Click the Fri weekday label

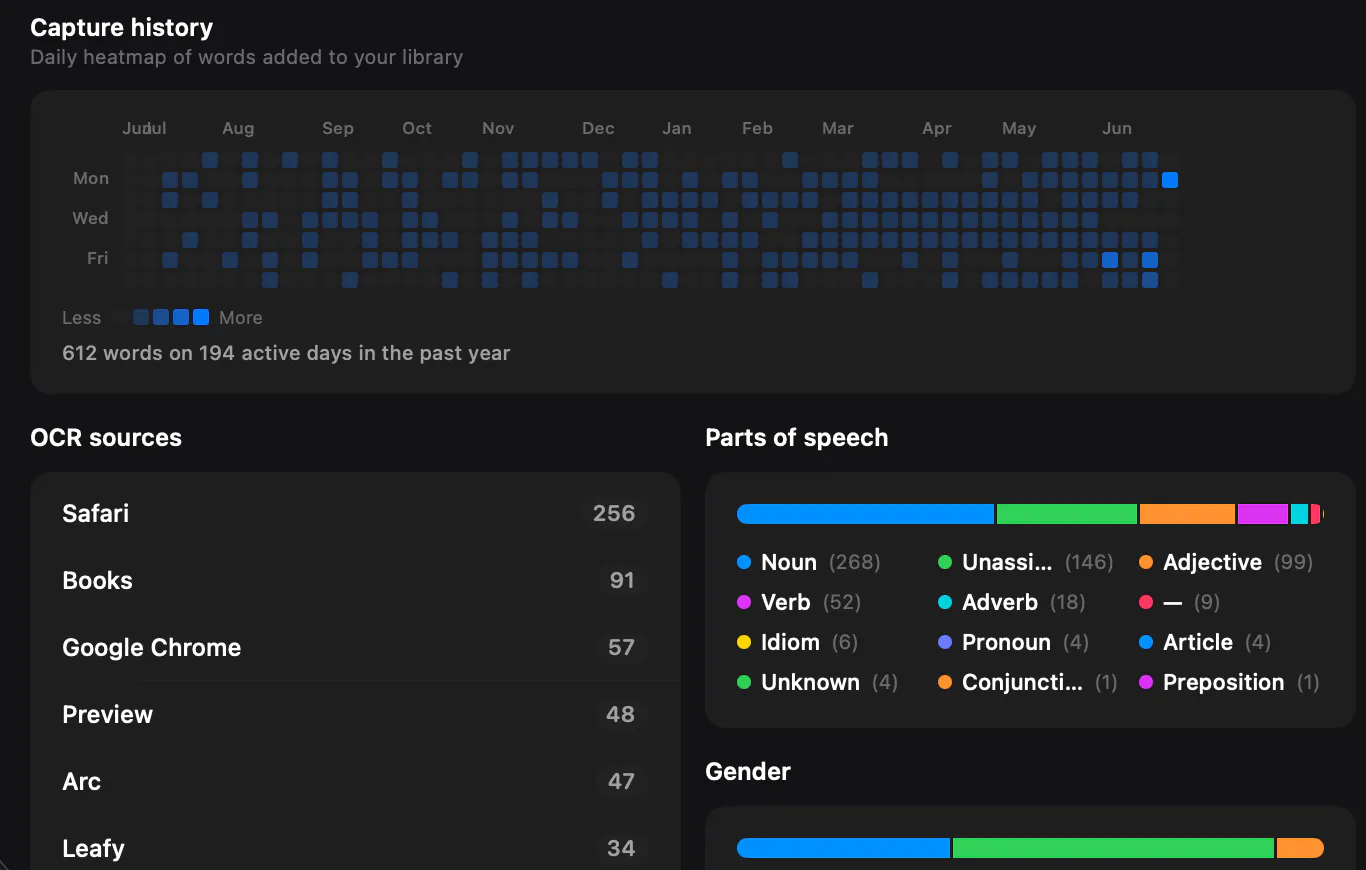click(x=97, y=258)
